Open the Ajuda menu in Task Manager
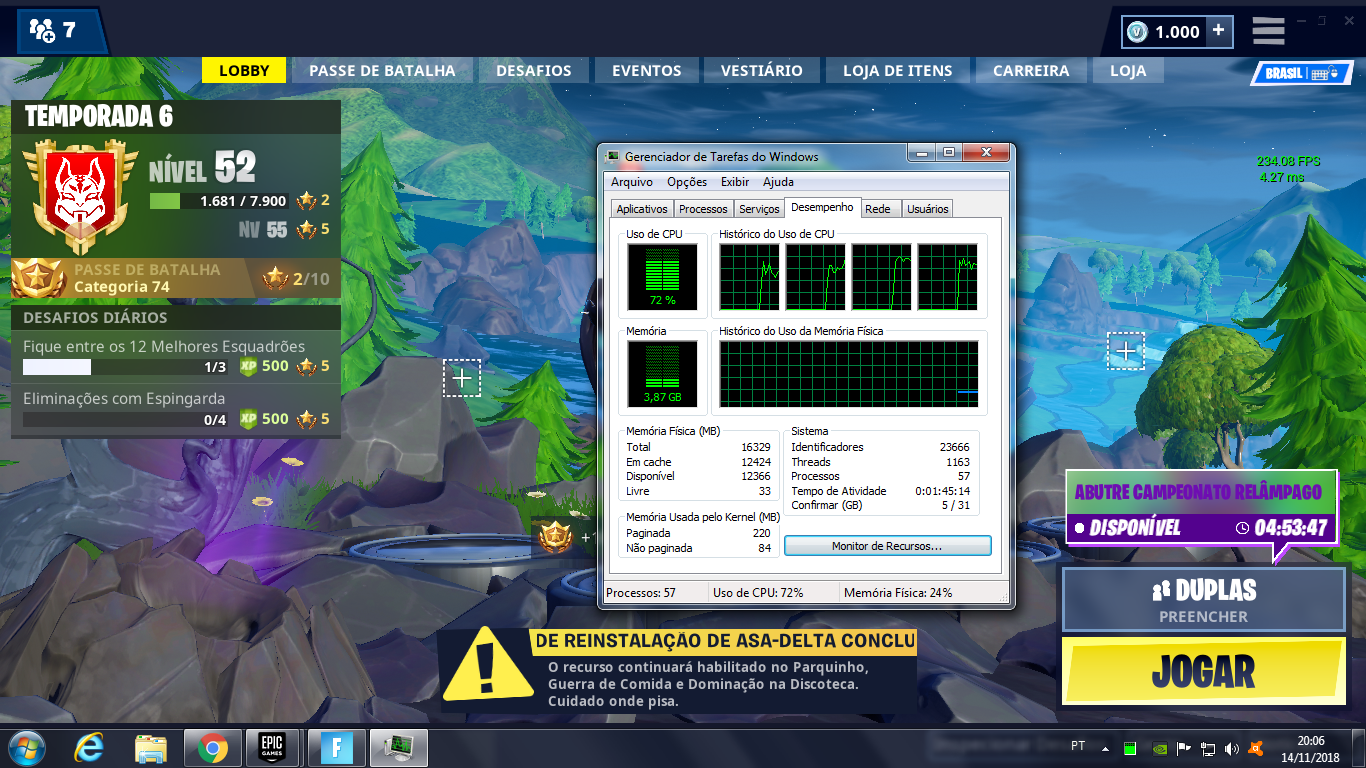 point(778,182)
